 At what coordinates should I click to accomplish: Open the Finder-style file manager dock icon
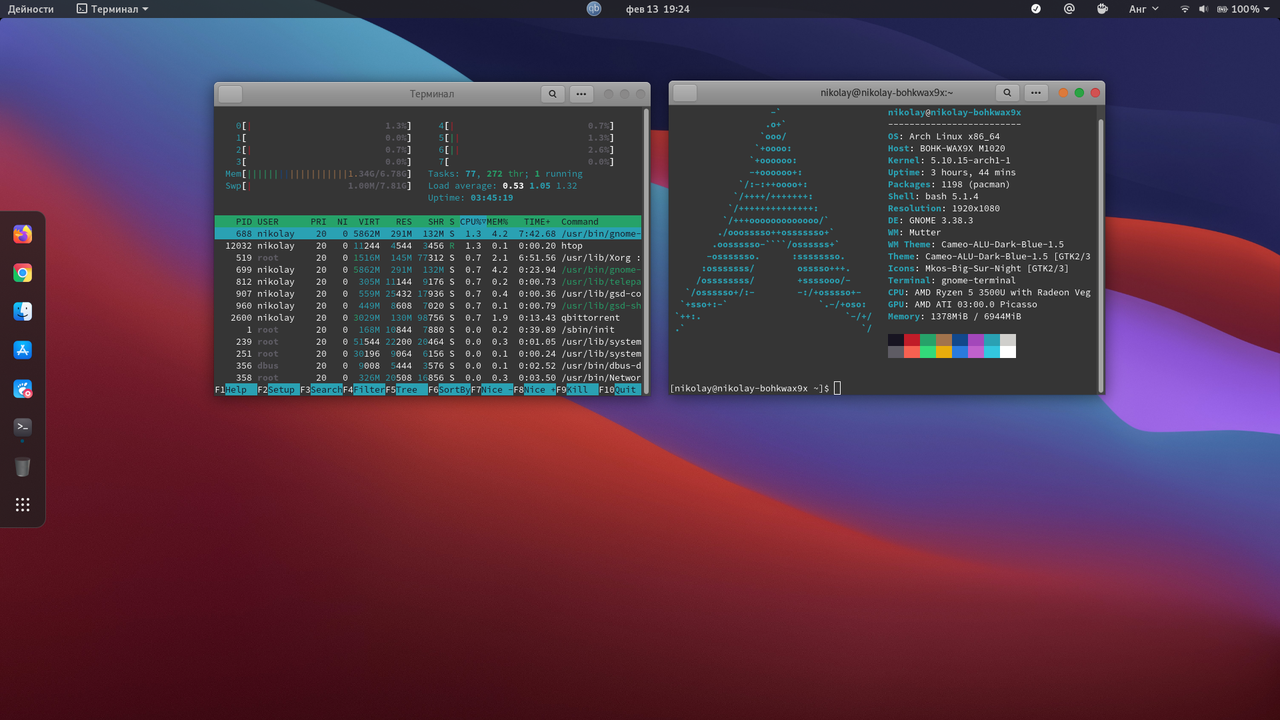coord(22,311)
